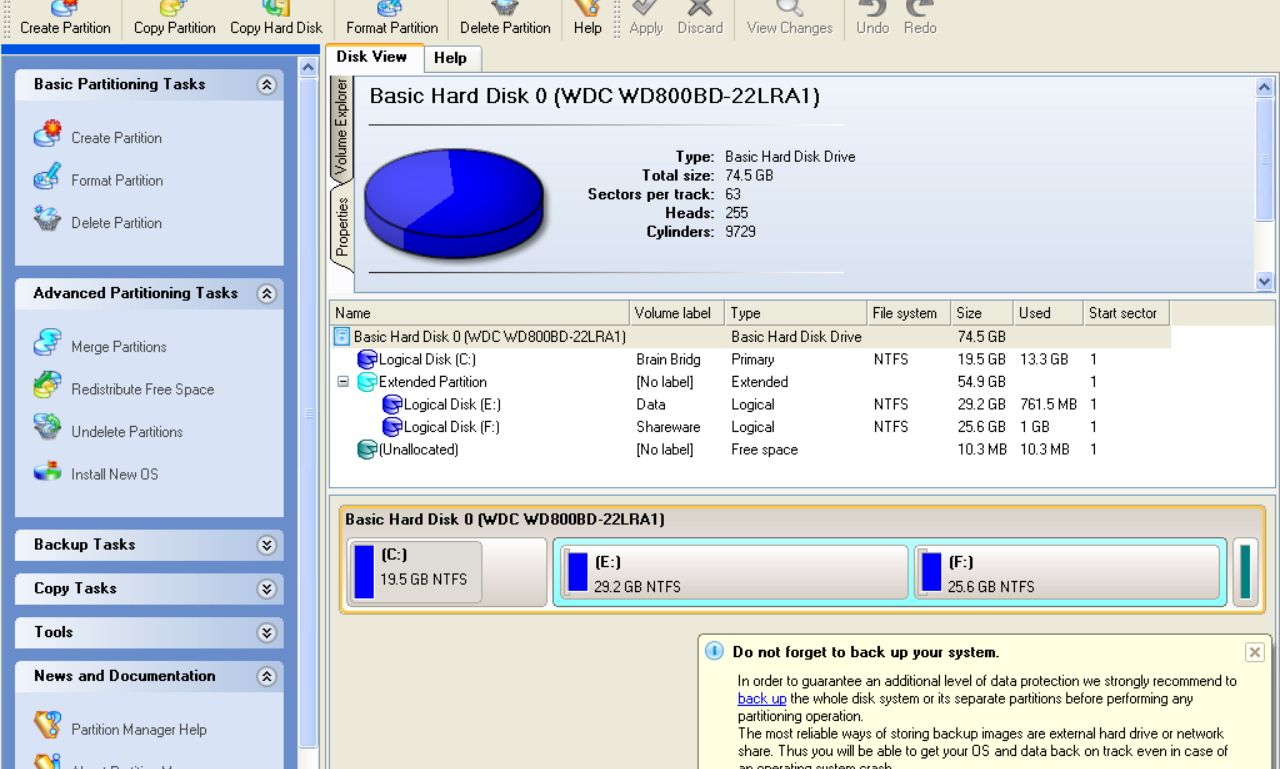The width and height of the screenshot is (1280, 769).
Task: Click Copy Hard Disk toolbar button
Action: pos(276,19)
